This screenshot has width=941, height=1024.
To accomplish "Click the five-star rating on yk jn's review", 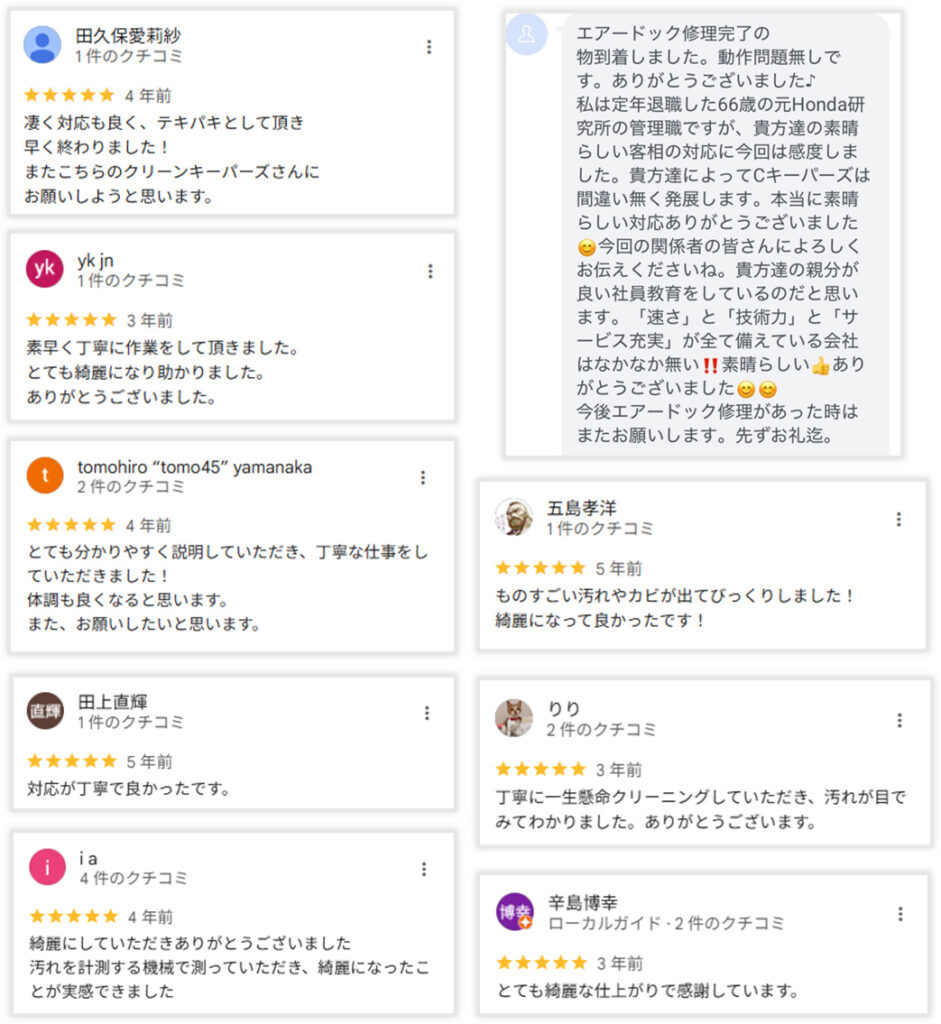I will pyautogui.click(x=71, y=320).
